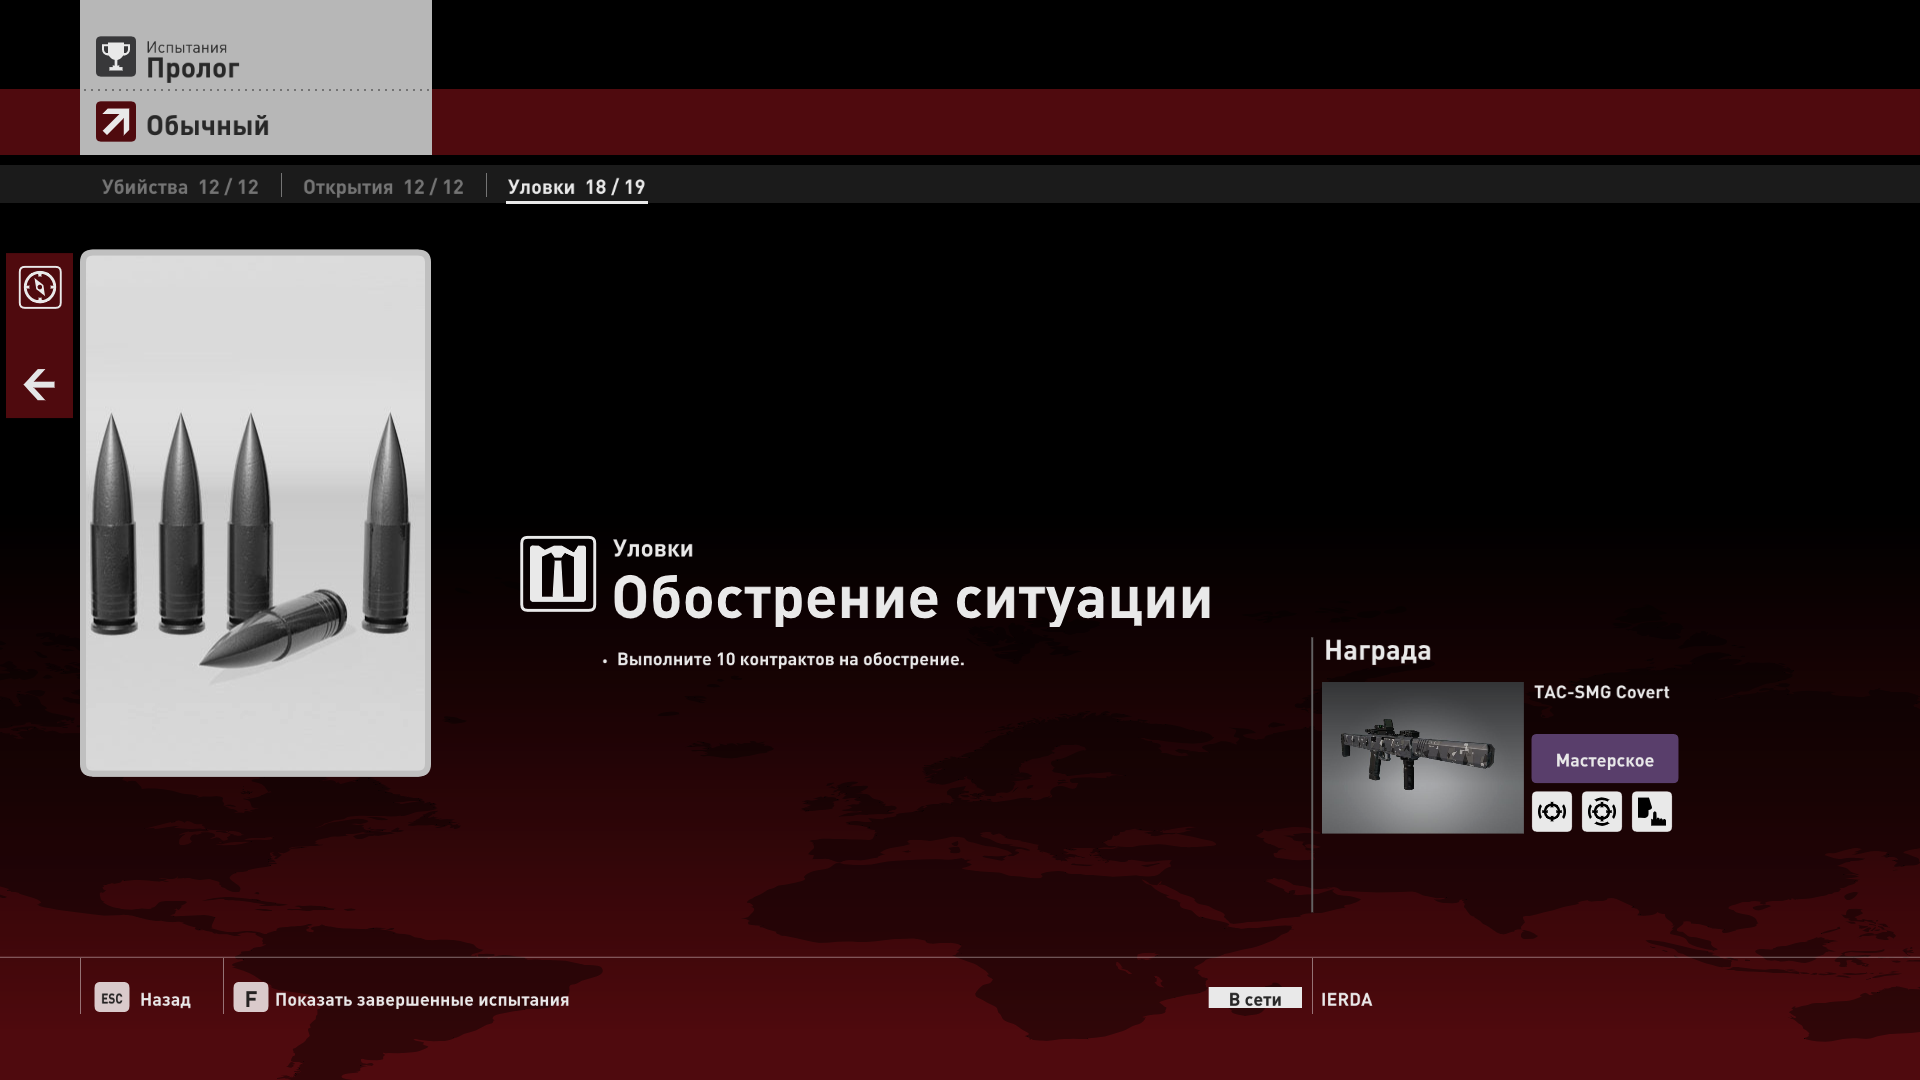The height and width of the screenshot is (1080, 1920).
Task: Click the suit icon beside Уловки
Action: [558, 574]
